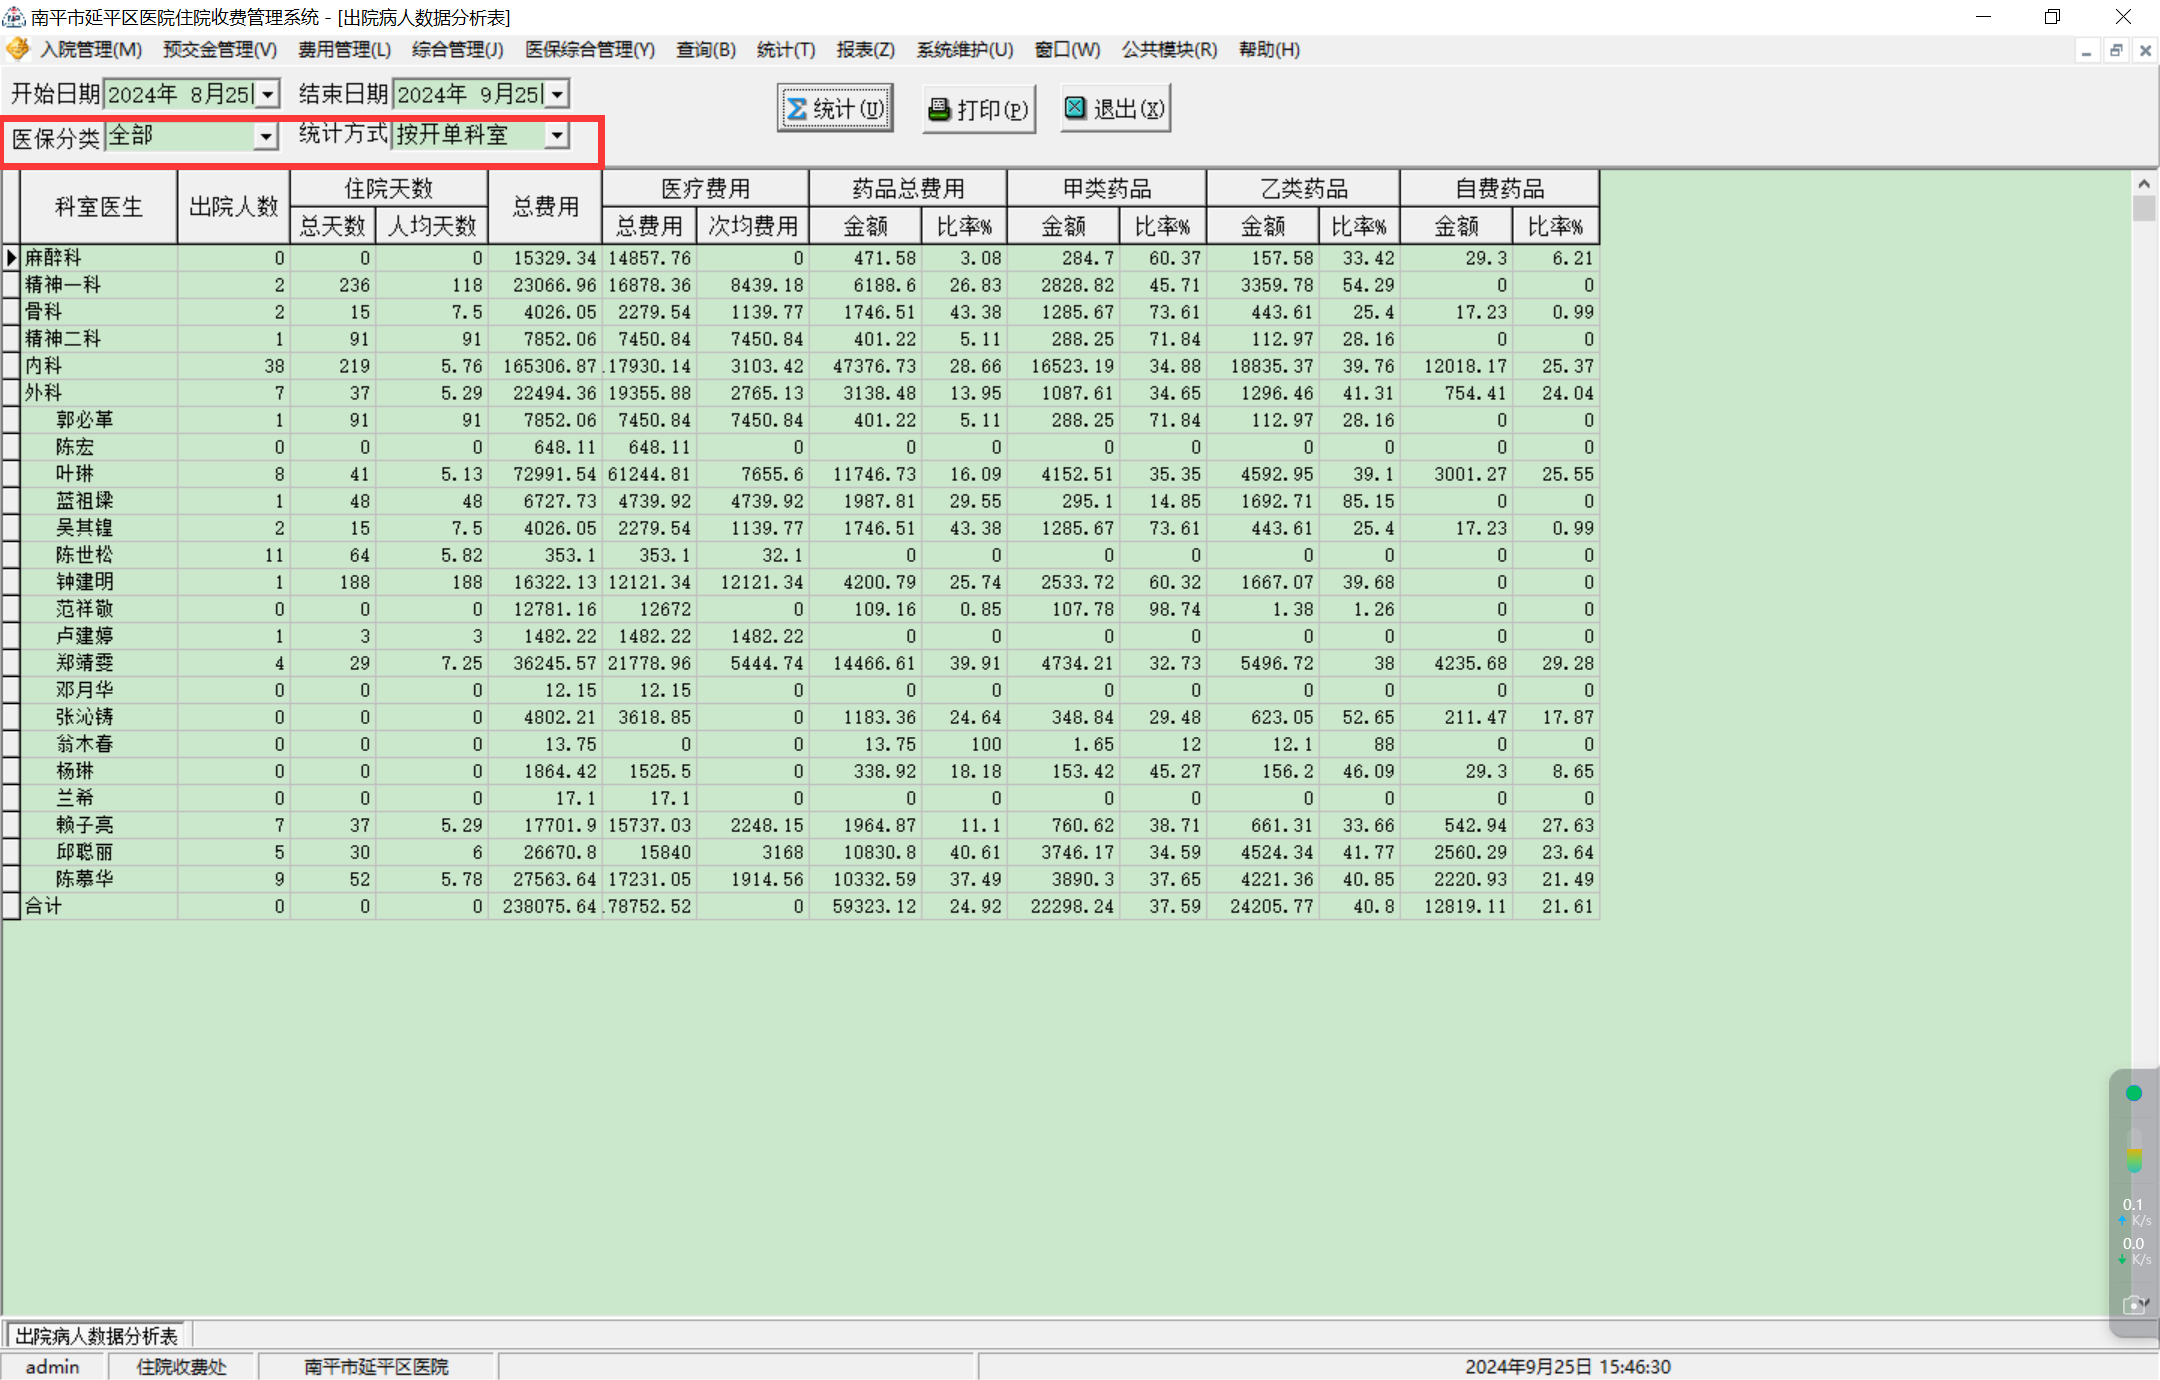The width and height of the screenshot is (2160, 1380).
Task: Open the 开始日期 date dropdown
Action: pos(268,94)
